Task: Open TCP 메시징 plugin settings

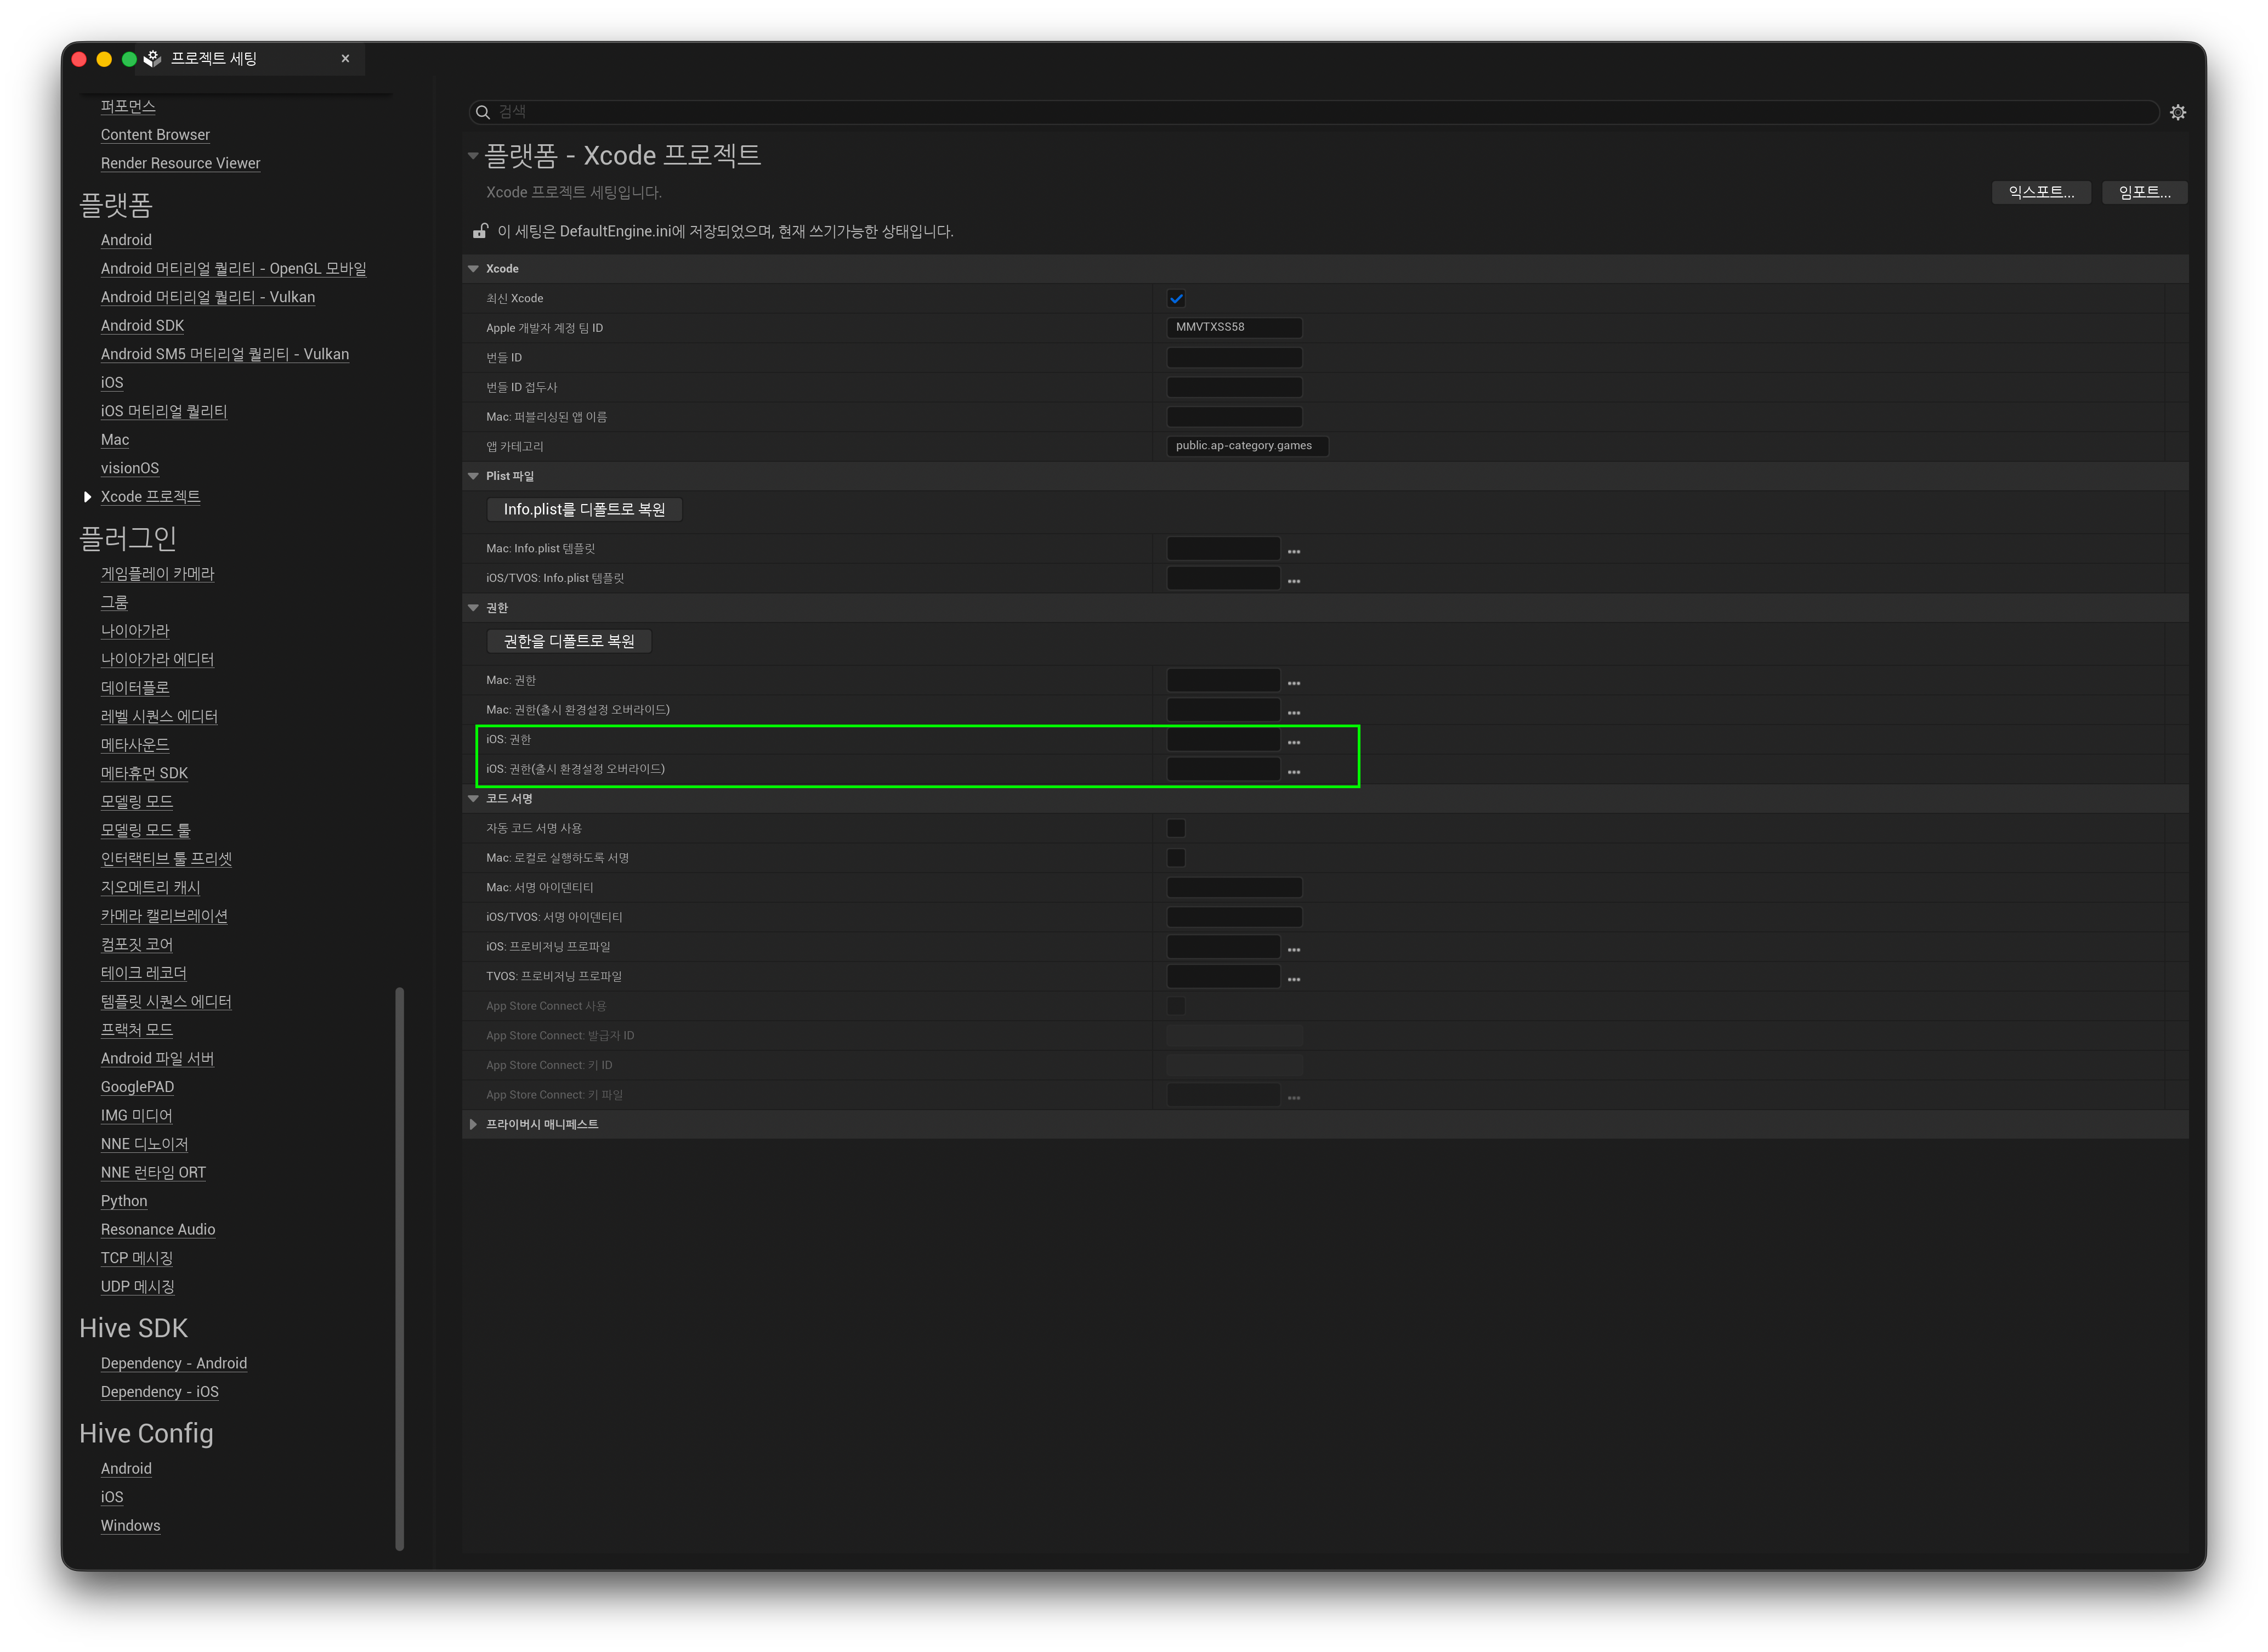Action: coord(137,1258)
